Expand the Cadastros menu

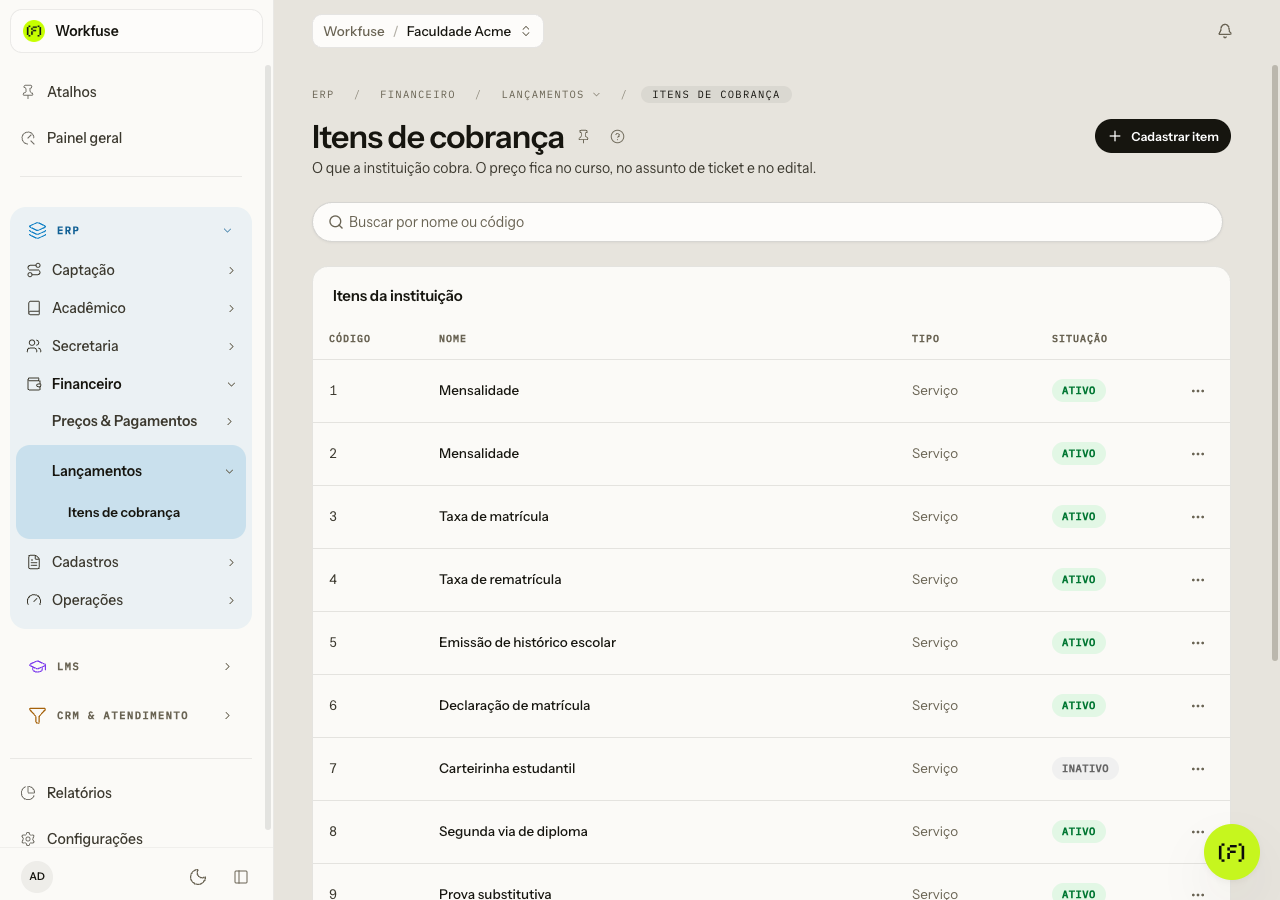[x=131, y=562]
